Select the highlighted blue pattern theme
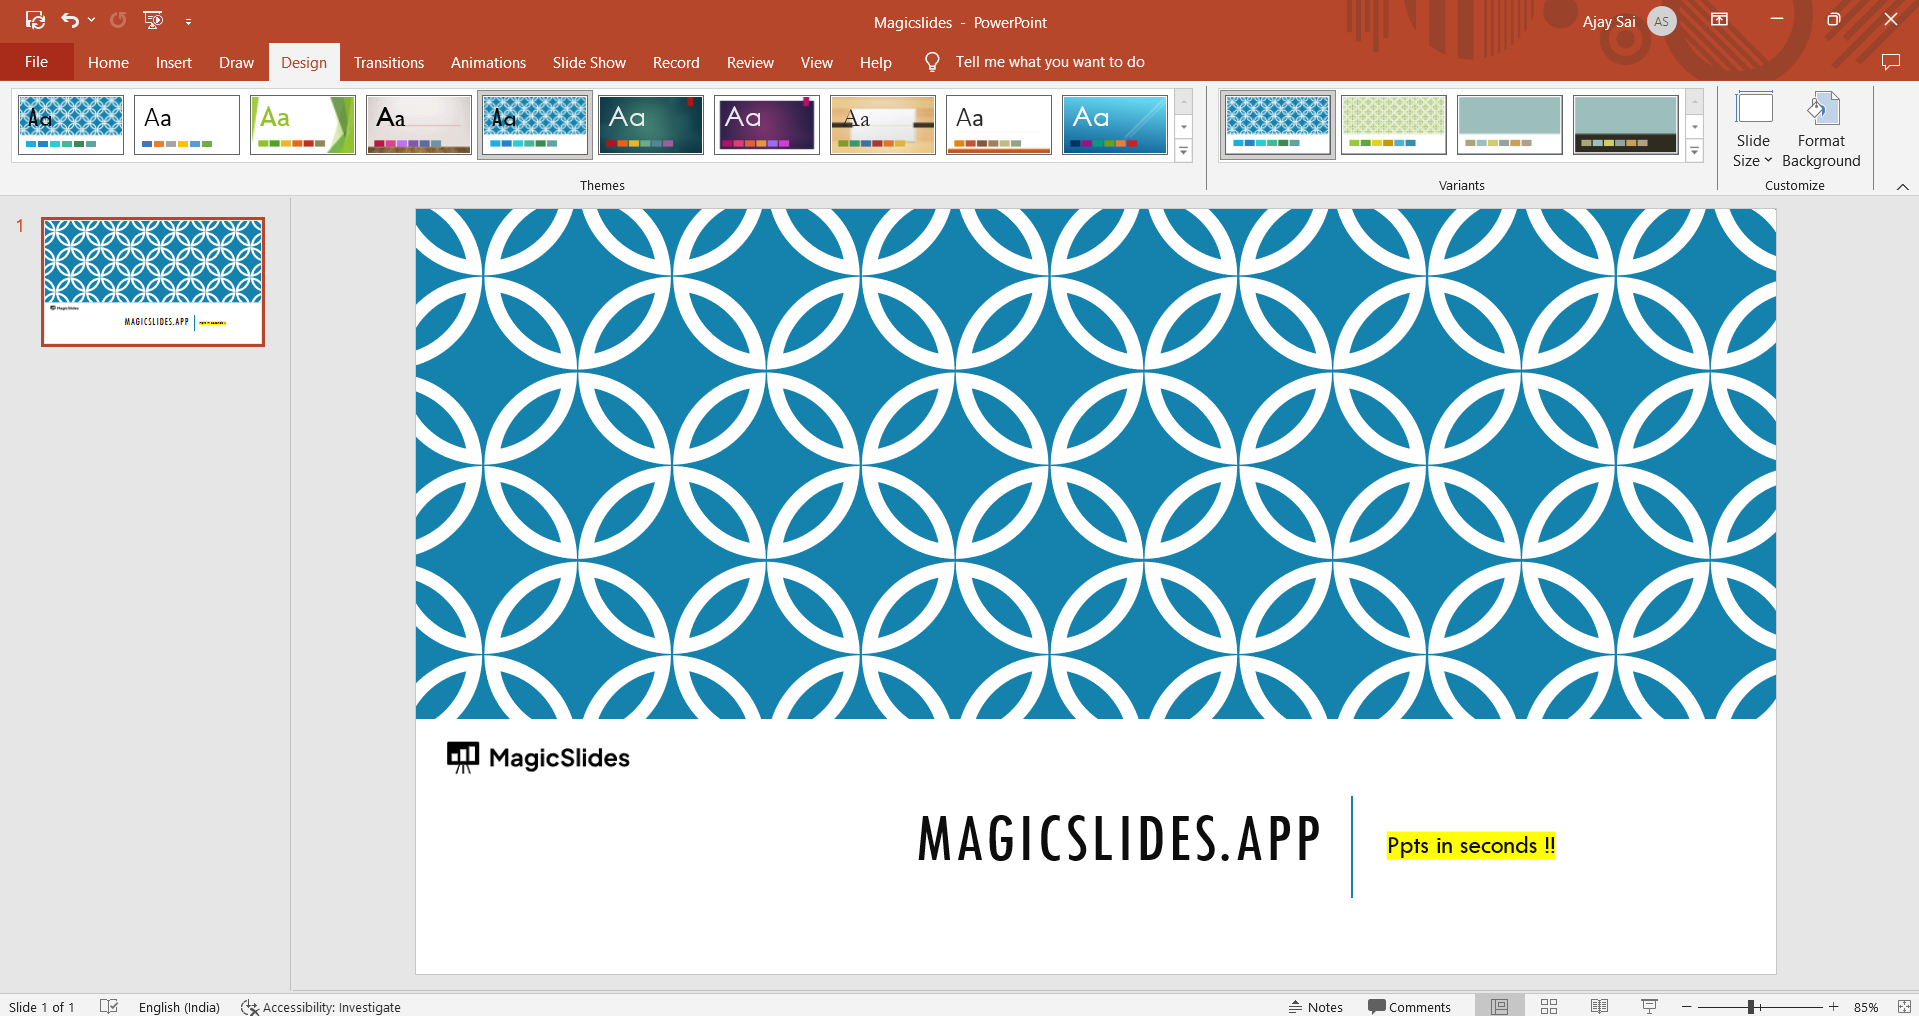 pyautogui.click(x=535, y=125)
